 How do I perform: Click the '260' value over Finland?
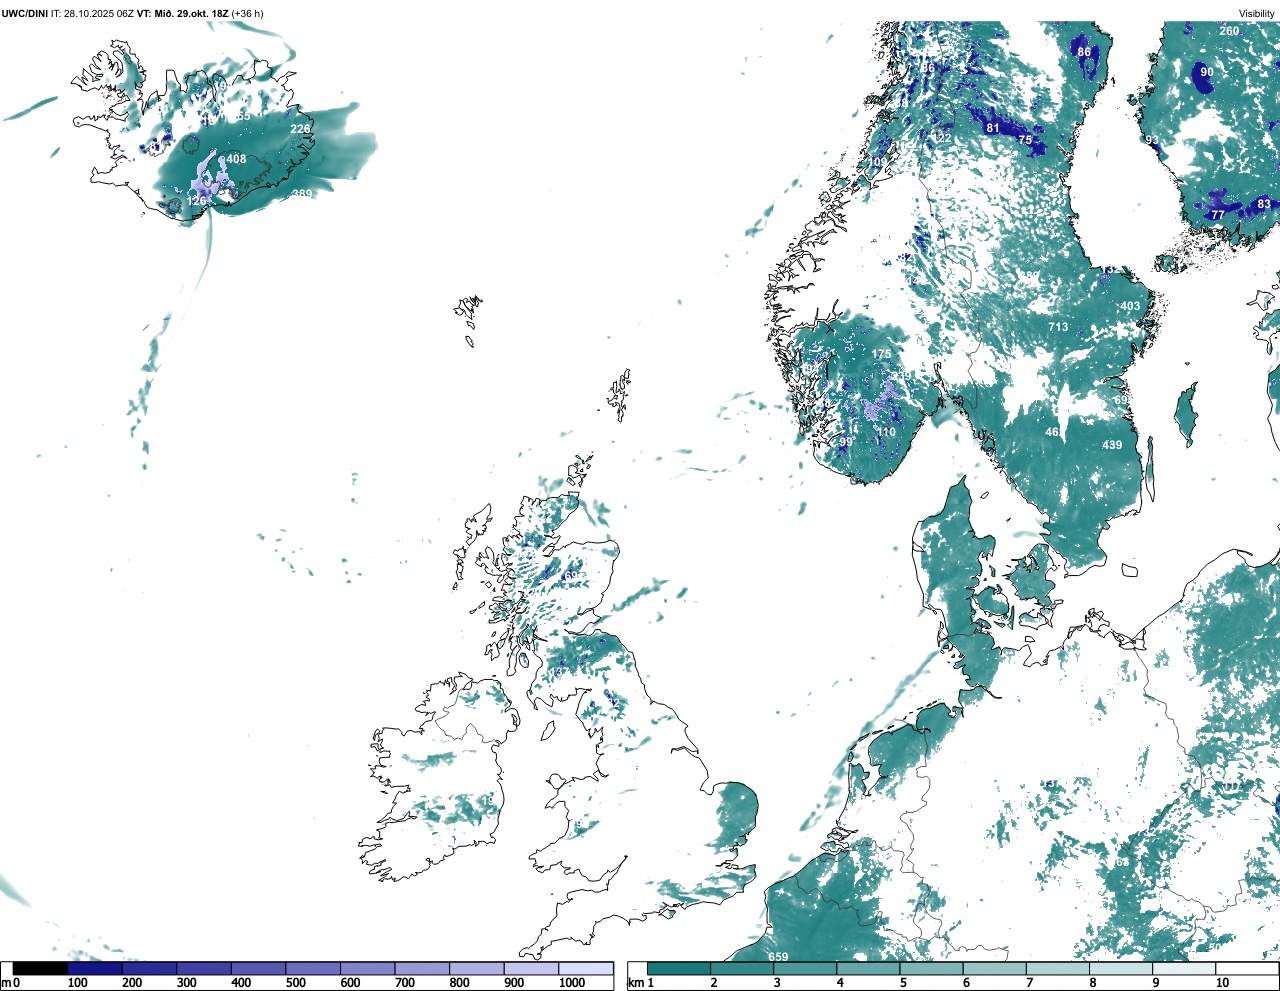tap(1229, 31)
